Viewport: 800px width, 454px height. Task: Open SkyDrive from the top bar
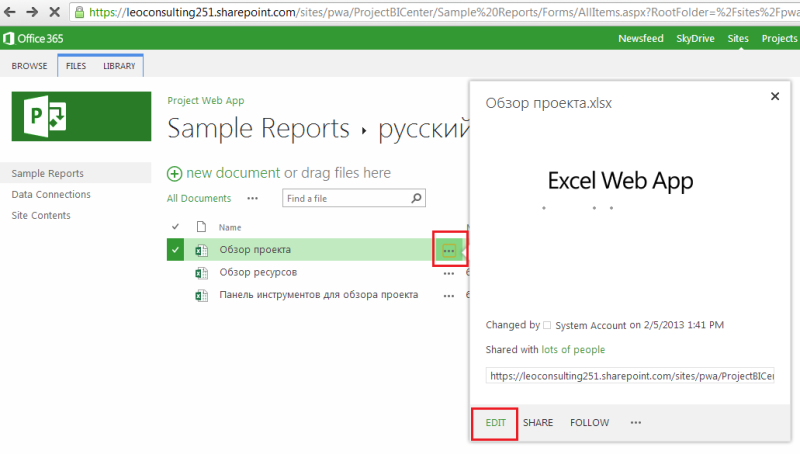pyautogui.click(x=695, y=38)
